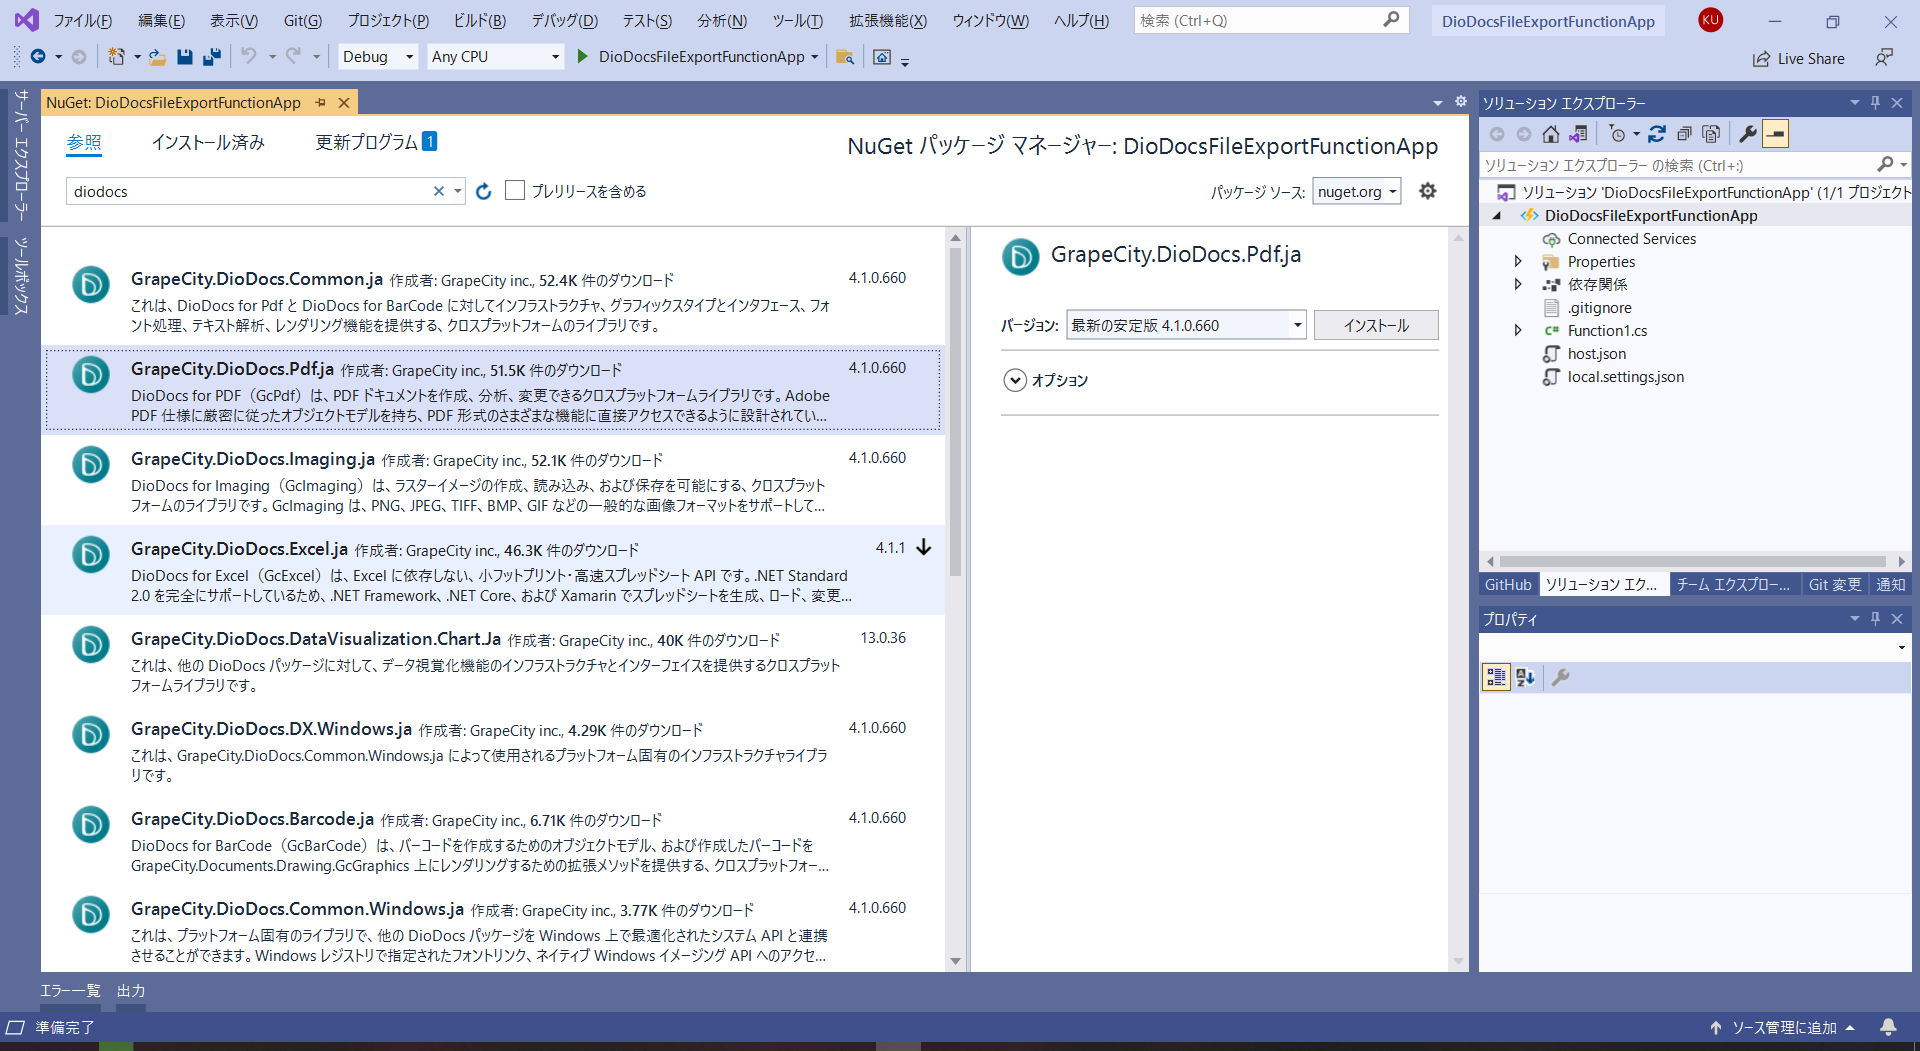
Task: Switch to the インストール済み tab
Action: pyautogui.click(x=208, y=142)
